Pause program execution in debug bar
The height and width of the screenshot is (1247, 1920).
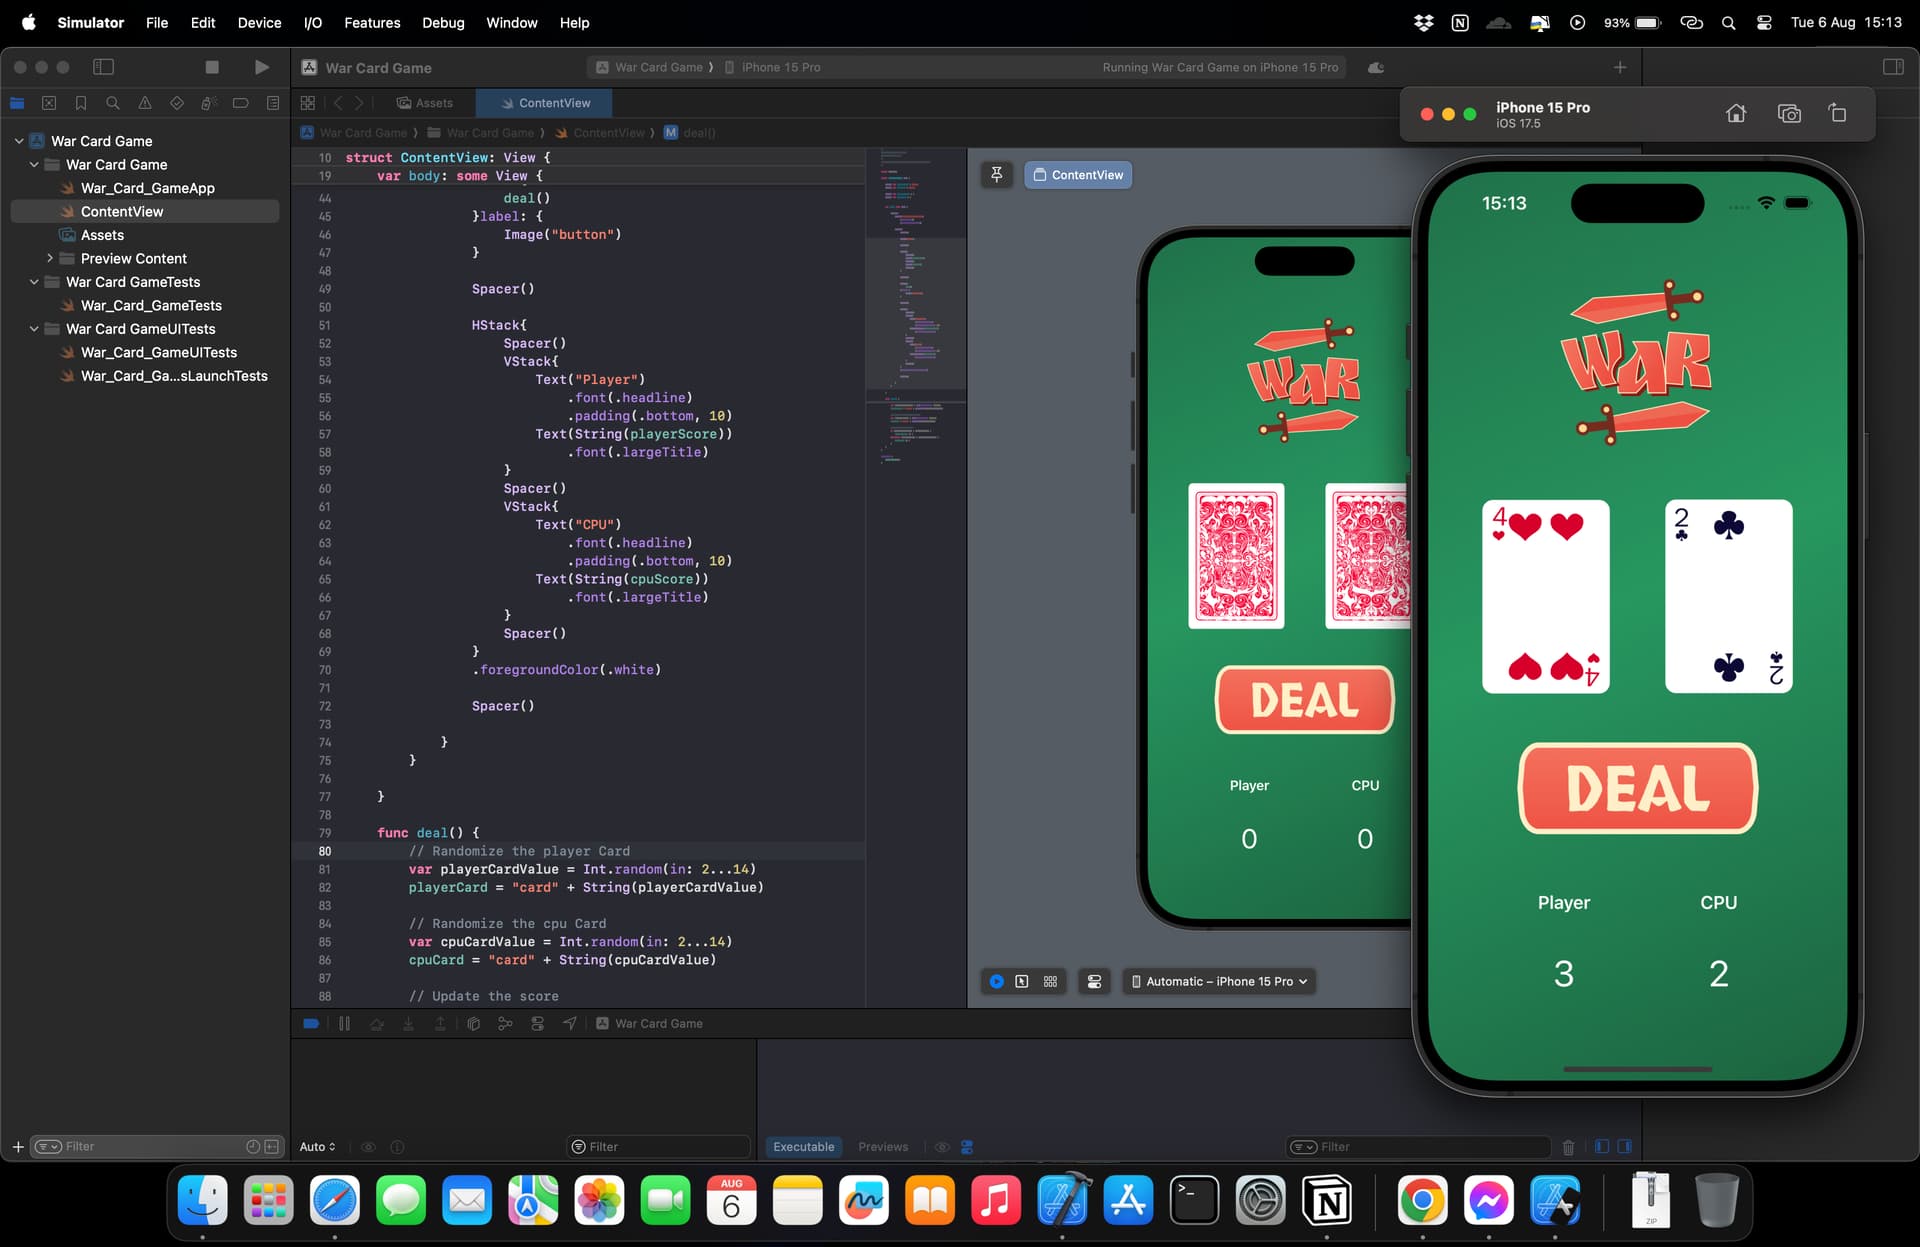pyautogui.click(x=344, y=1024)
